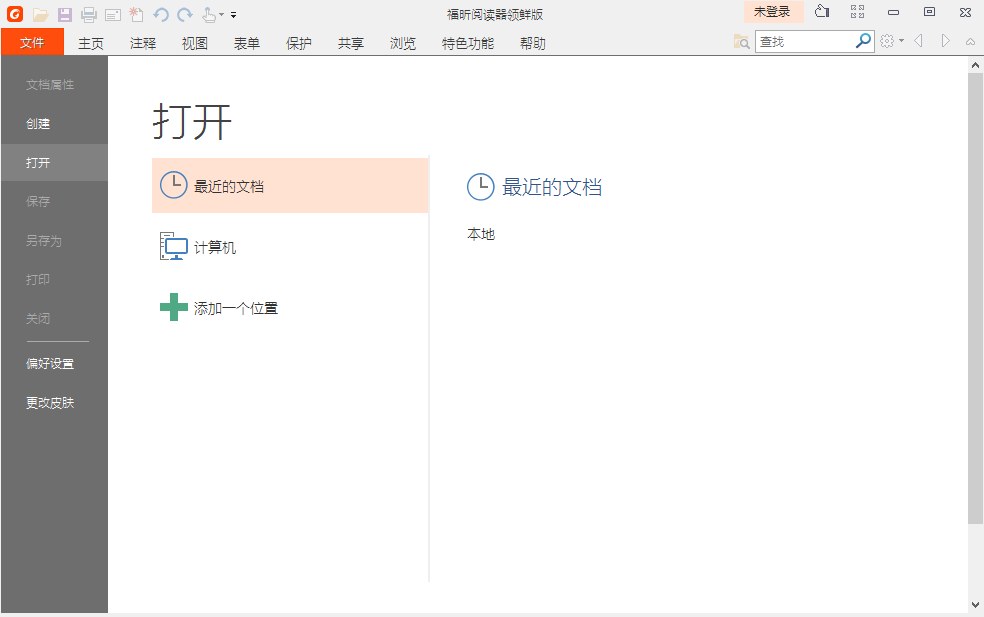Click the clock icon beside 最近的文档
Screen dimensions: 984x617
[172, 186]
